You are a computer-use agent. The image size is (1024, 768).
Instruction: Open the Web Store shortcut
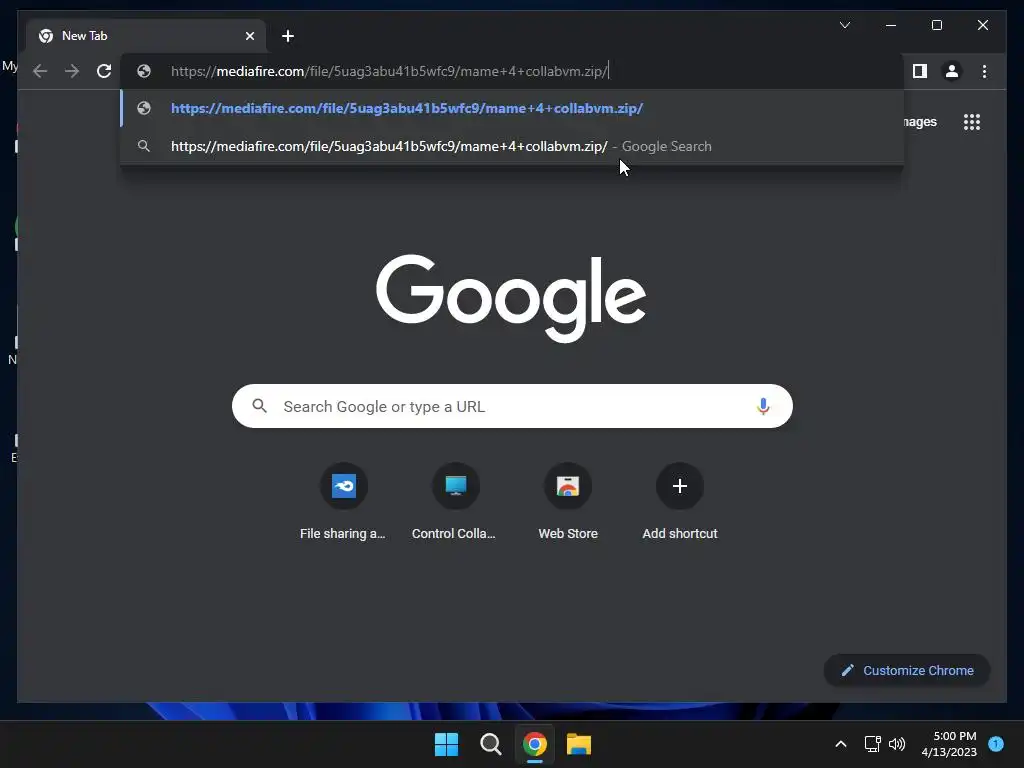(x=568, y=502)
